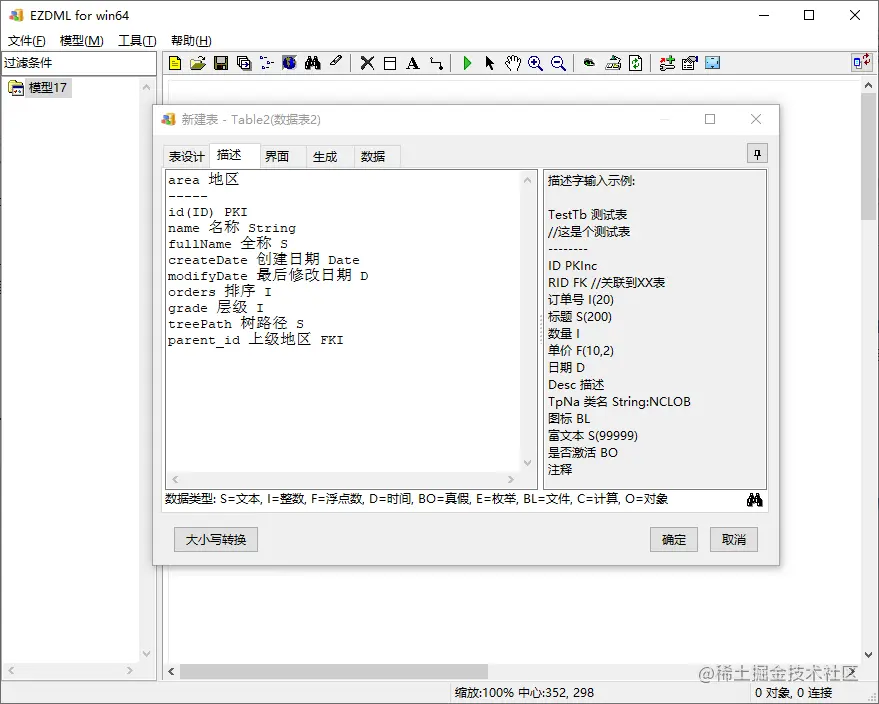Open the 文件(F) menu
Viewport: 879px width, 704px height.
click(26, 40)
